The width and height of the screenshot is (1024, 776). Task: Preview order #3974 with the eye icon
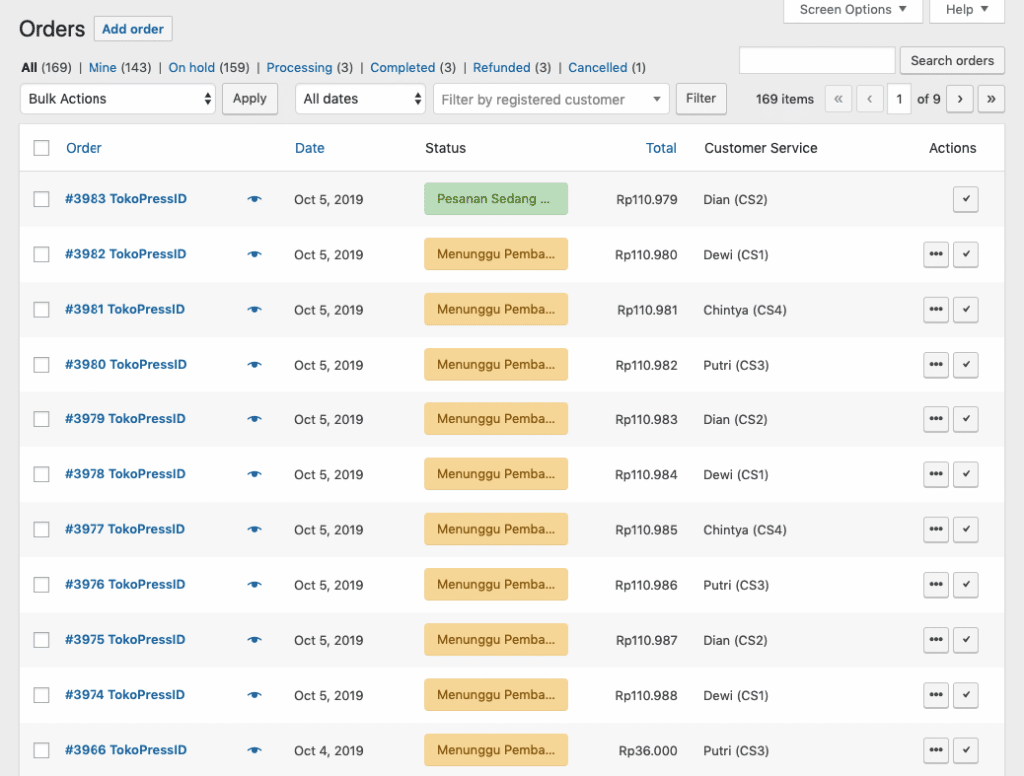point(255,695)
